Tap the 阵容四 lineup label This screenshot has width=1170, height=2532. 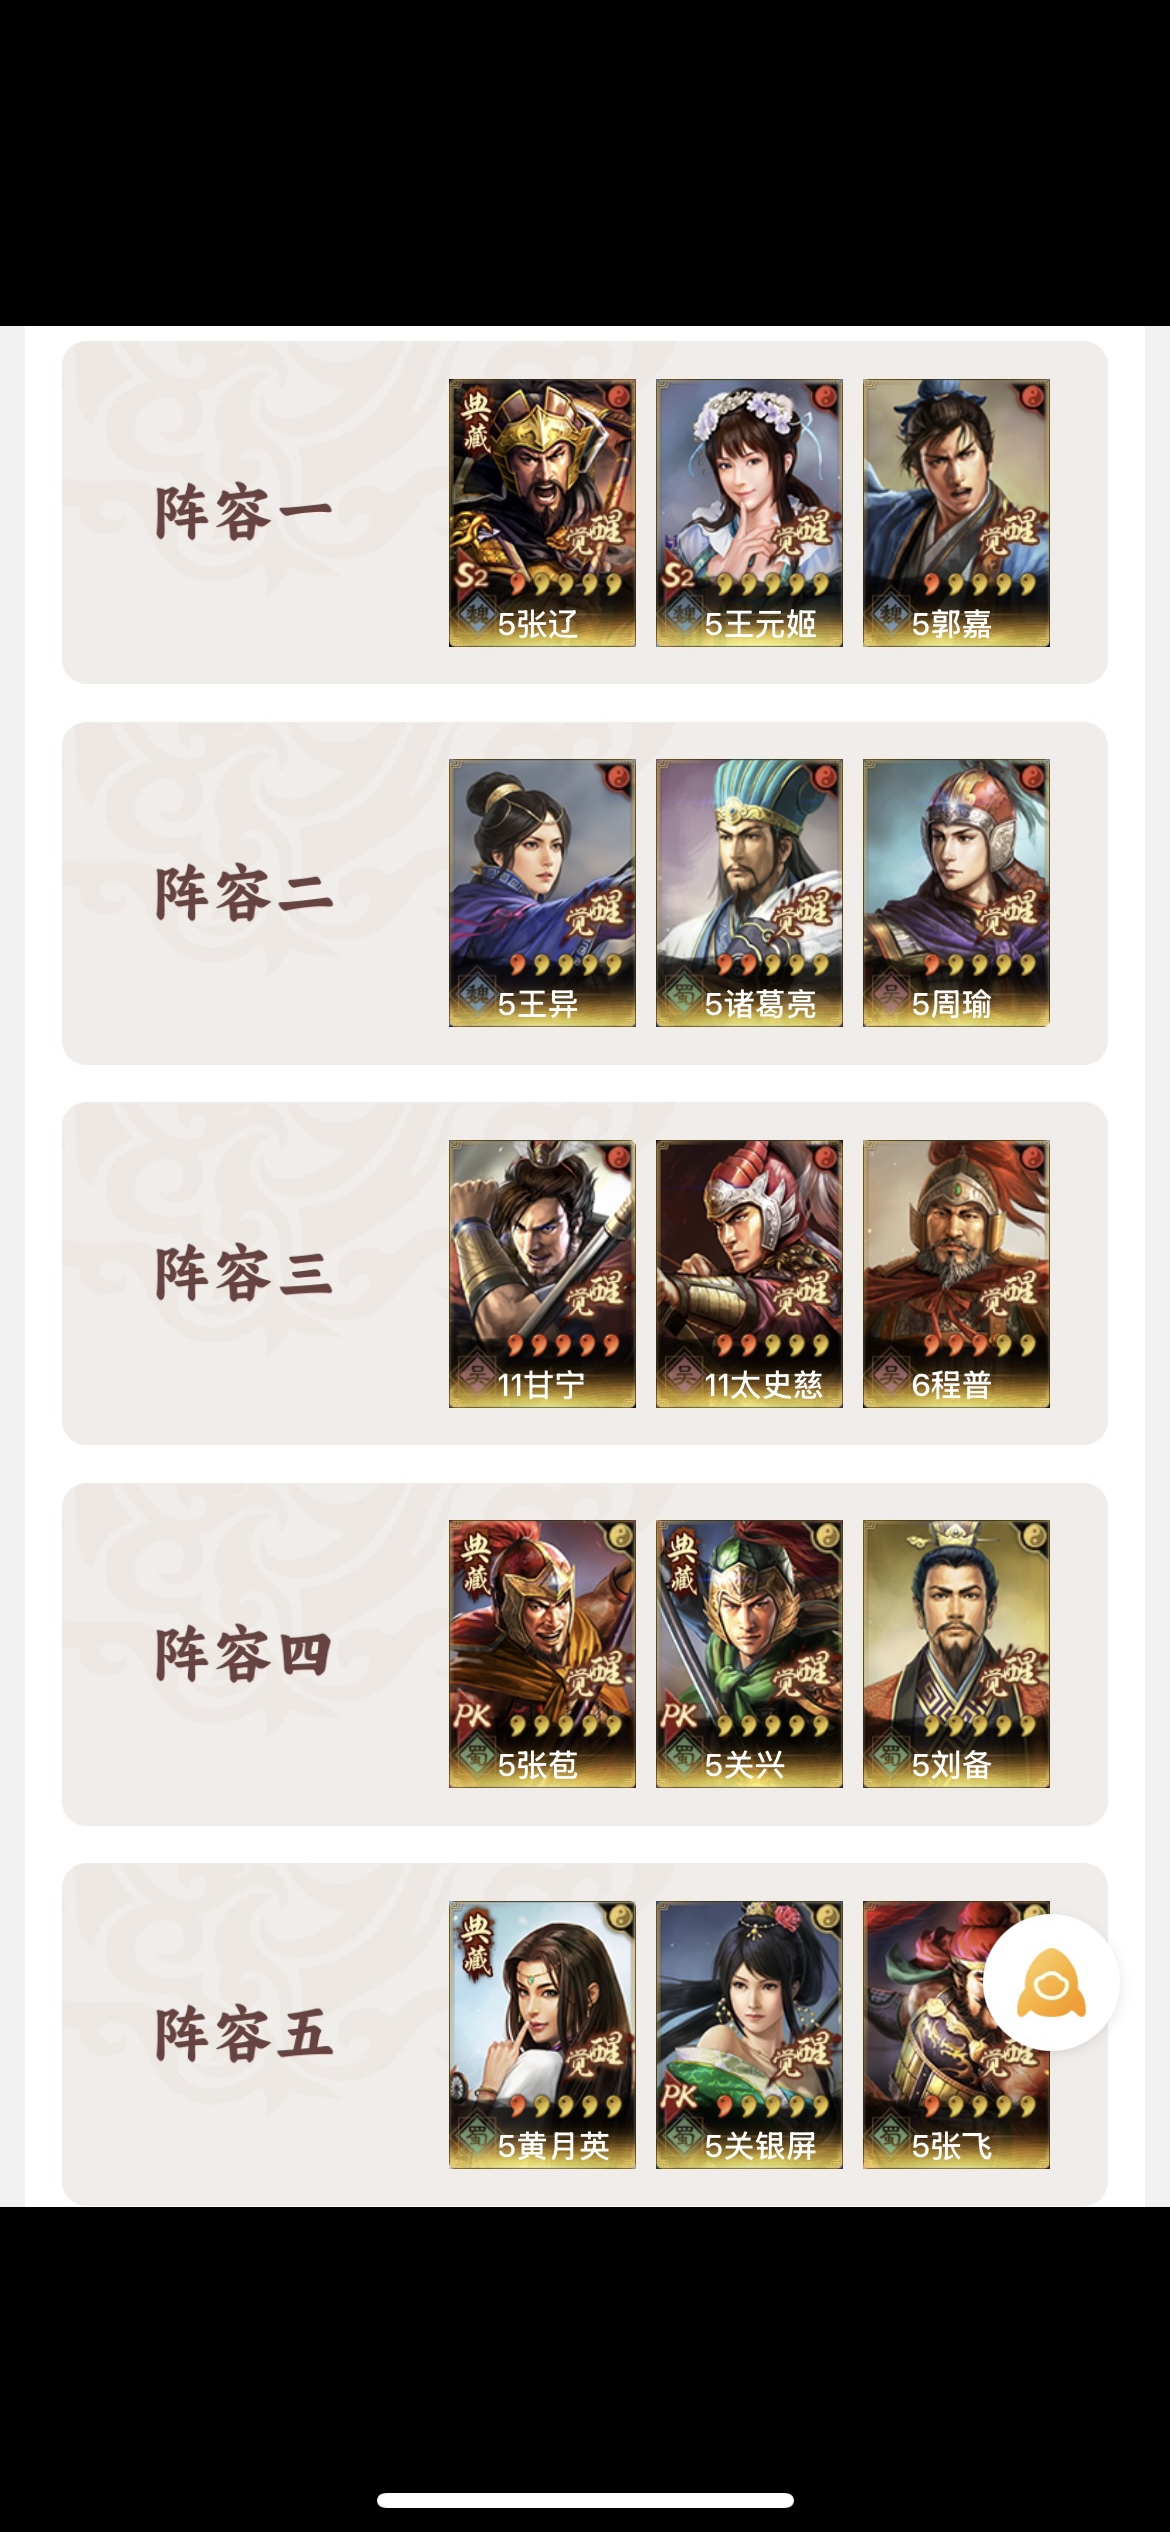click(243, 1655)
